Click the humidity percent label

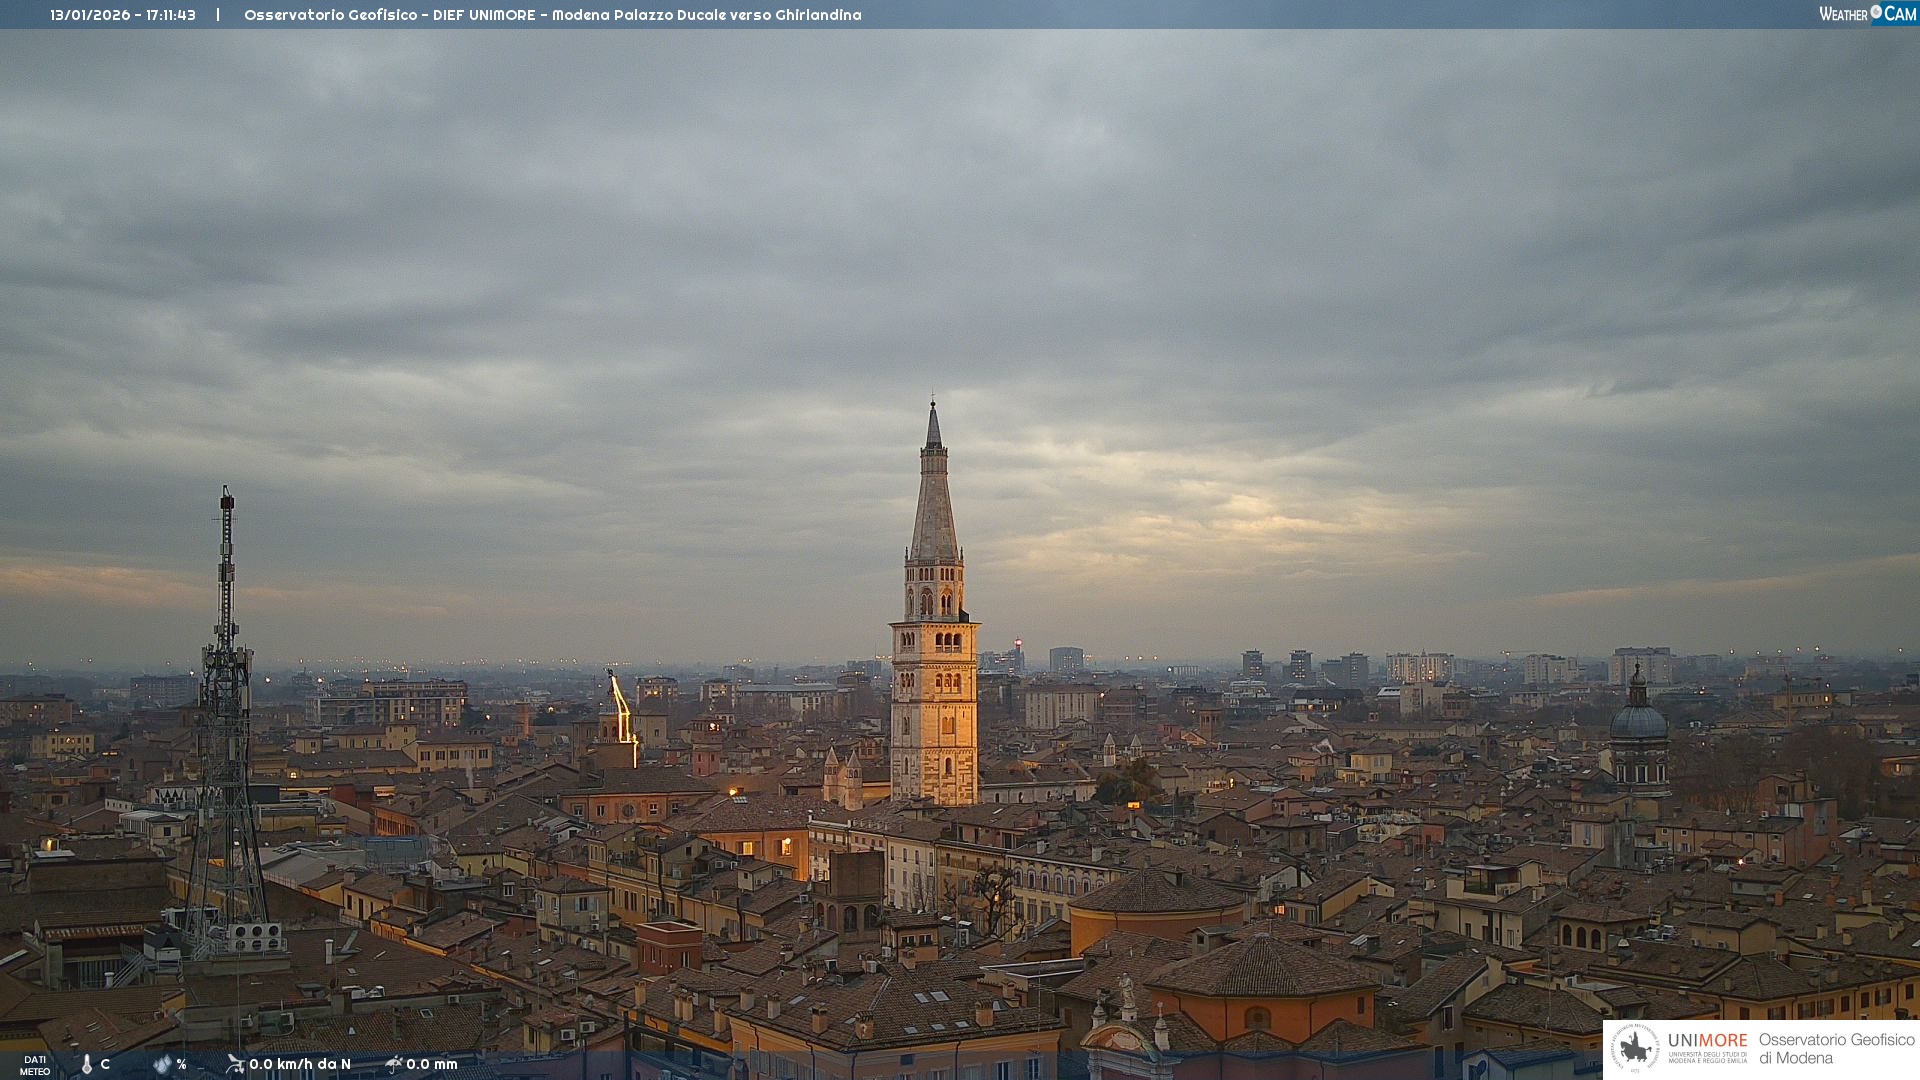pyautogui.click(x=181, y=1064)
